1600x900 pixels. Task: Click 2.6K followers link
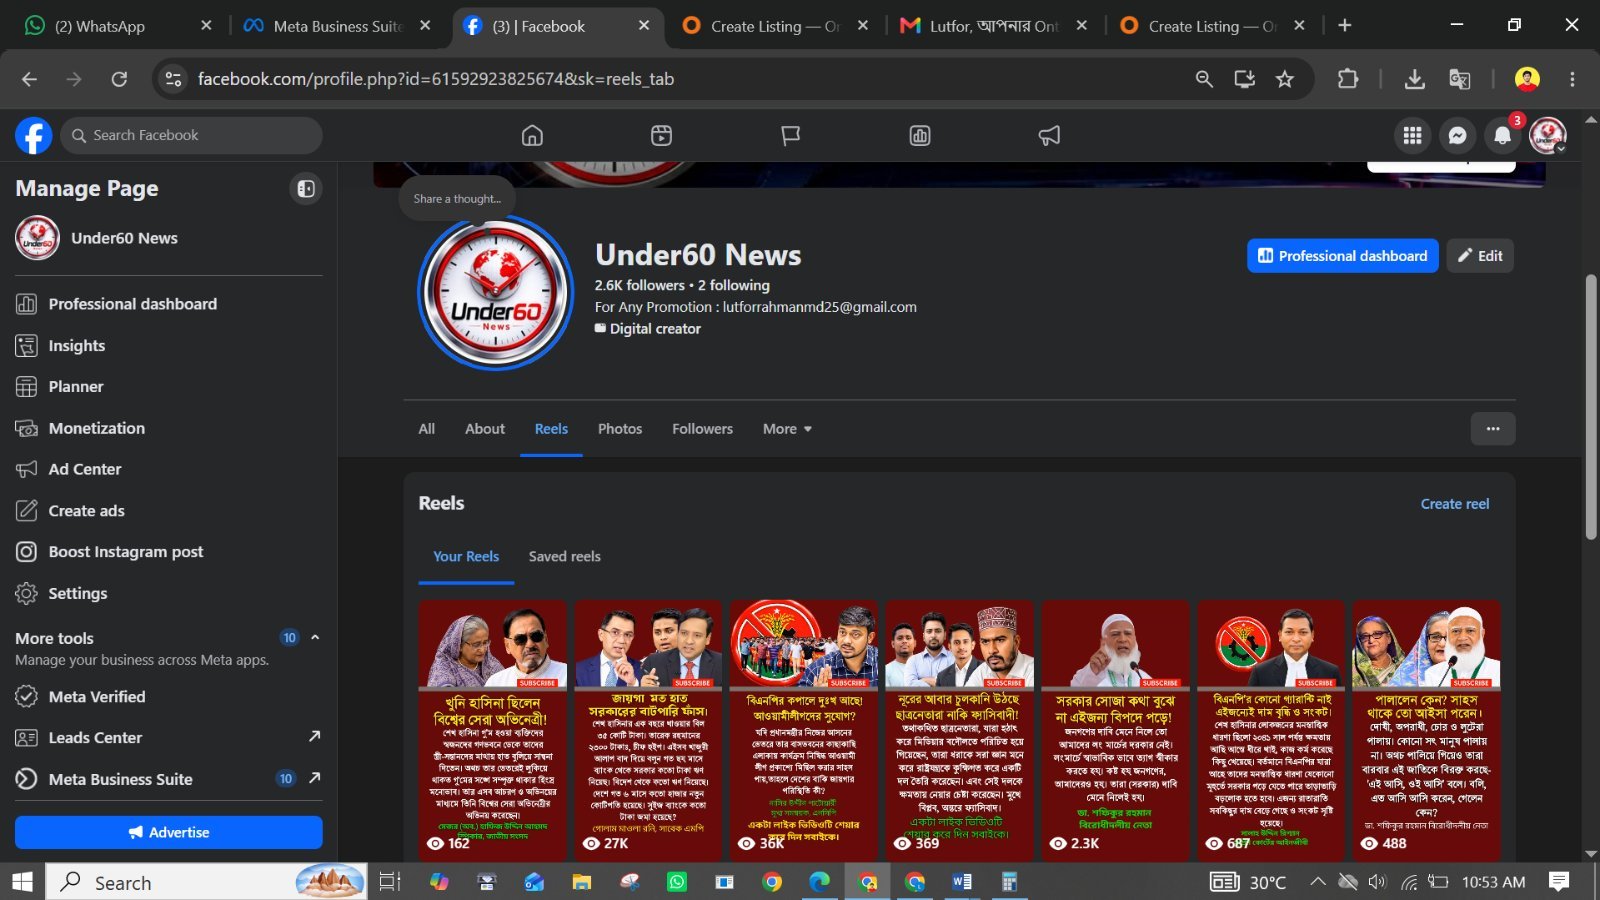pyautogui.click(x=640, y=285)
